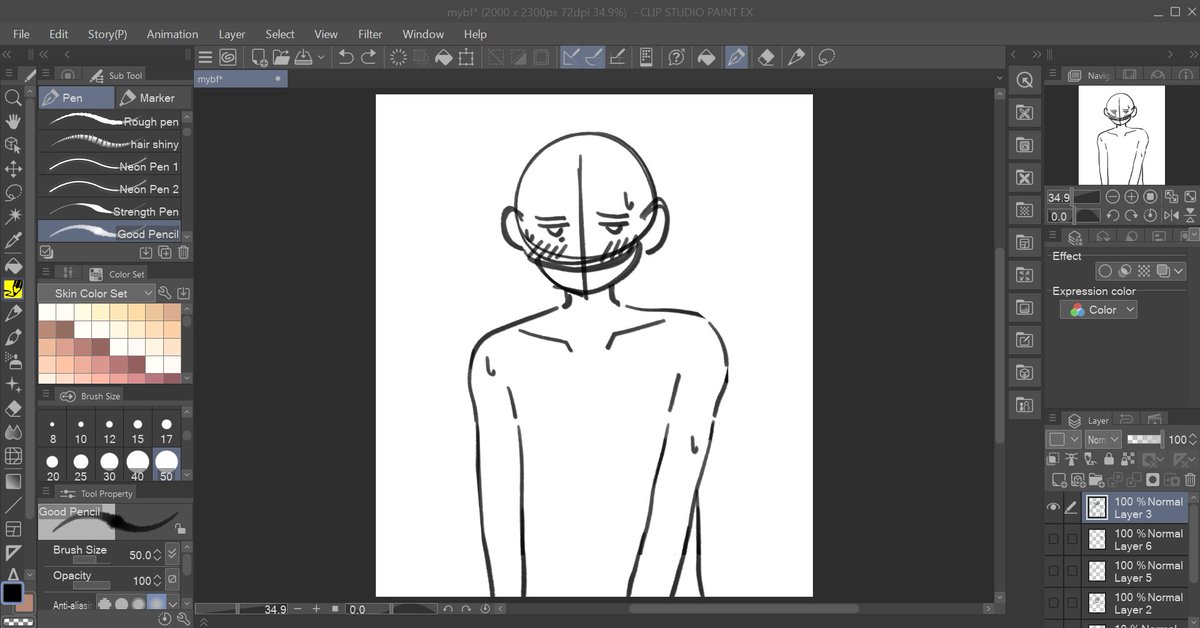Open the File menu
This screenshot has width=1200, height=628.
click(x=21, y=34)
